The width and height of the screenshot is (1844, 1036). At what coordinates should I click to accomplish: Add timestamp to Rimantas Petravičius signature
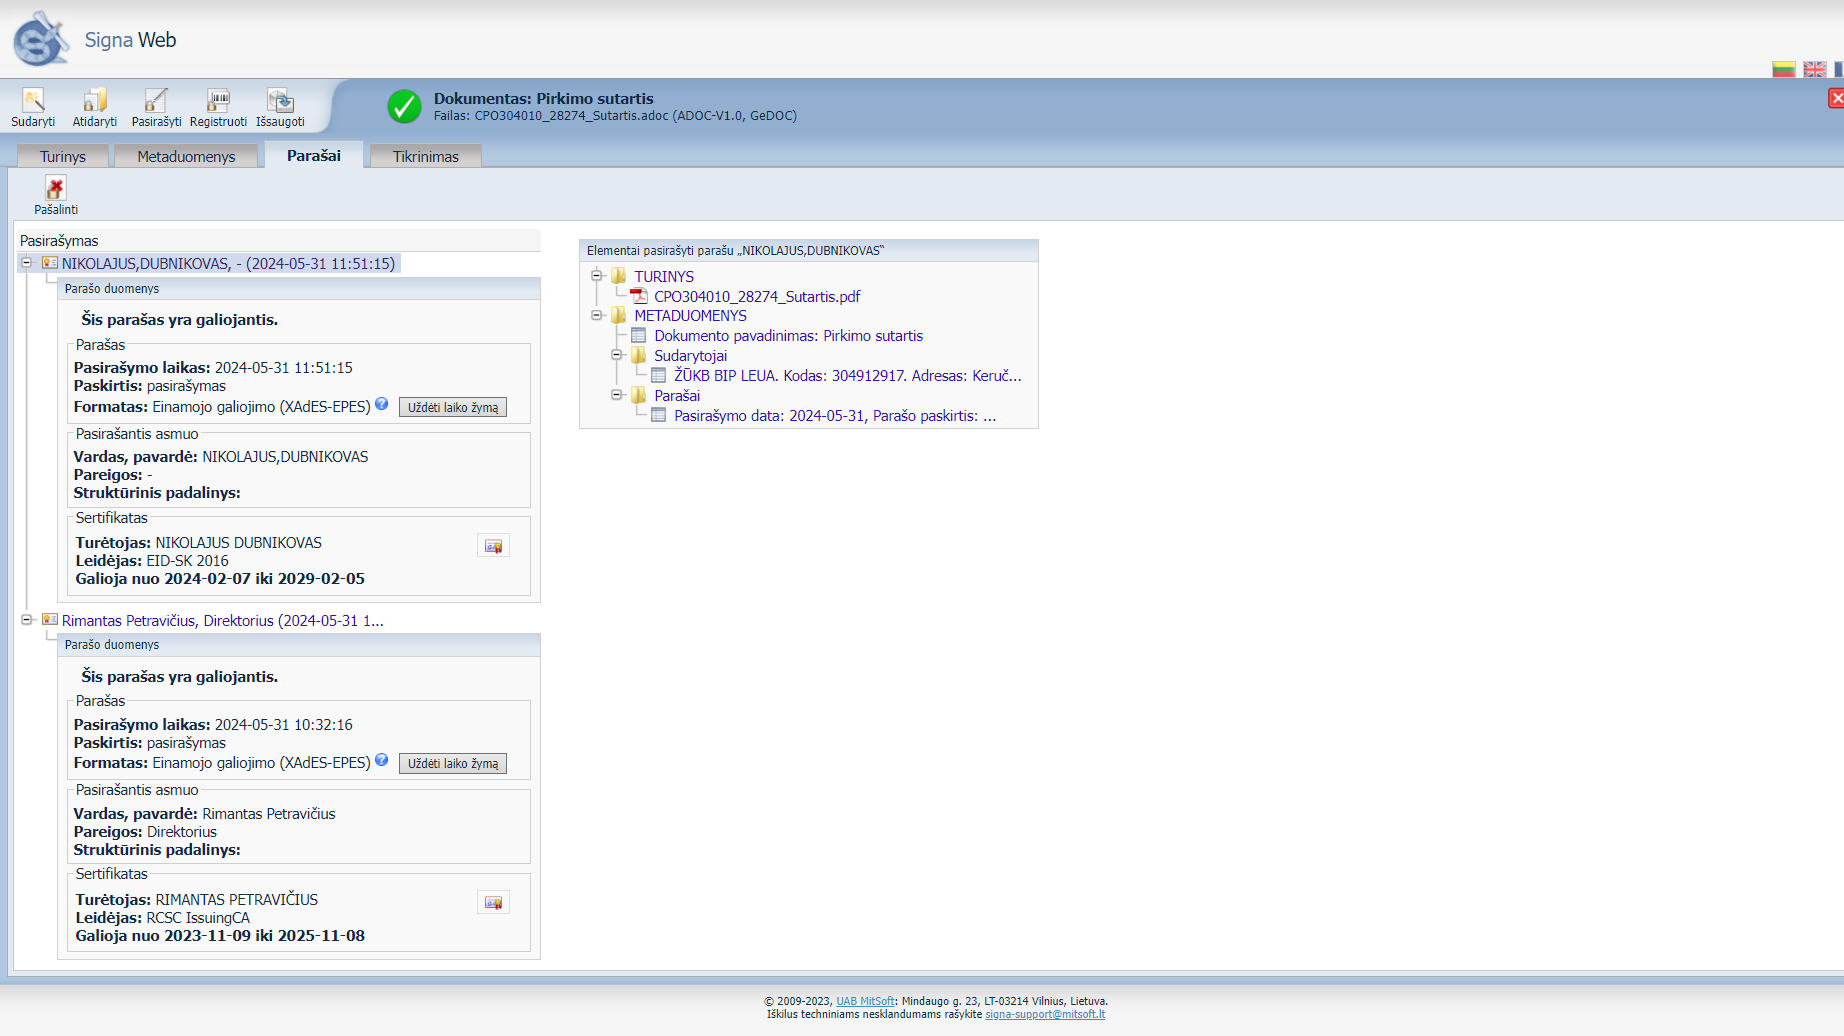452,764
